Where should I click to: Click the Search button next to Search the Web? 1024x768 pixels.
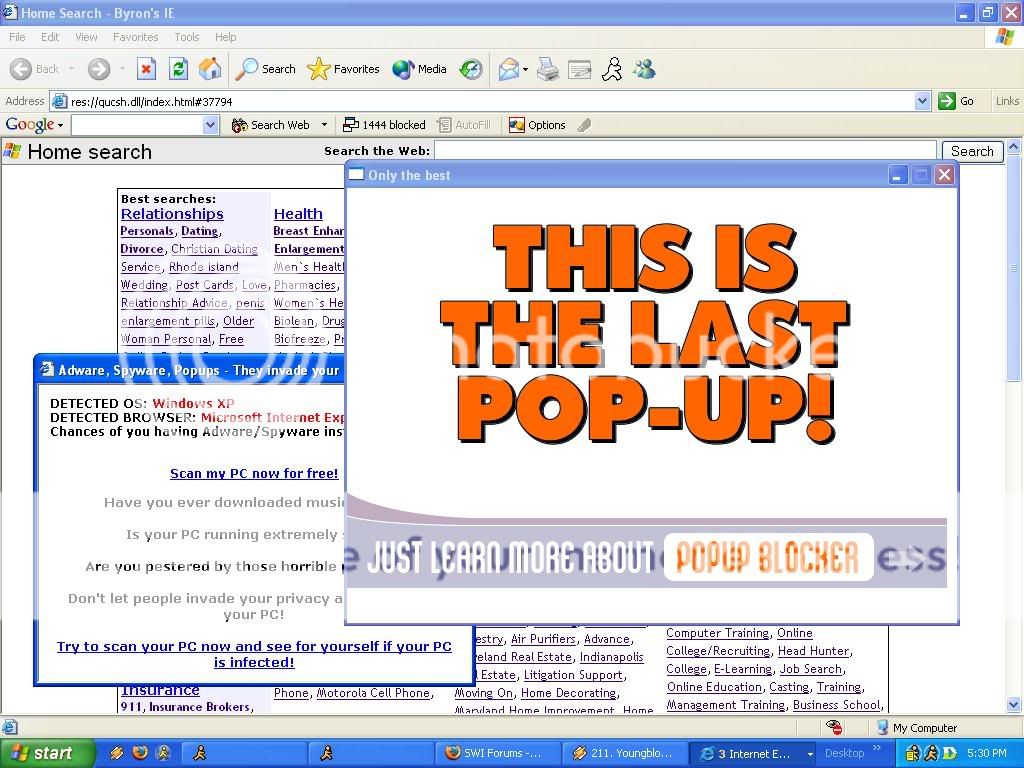972,152
